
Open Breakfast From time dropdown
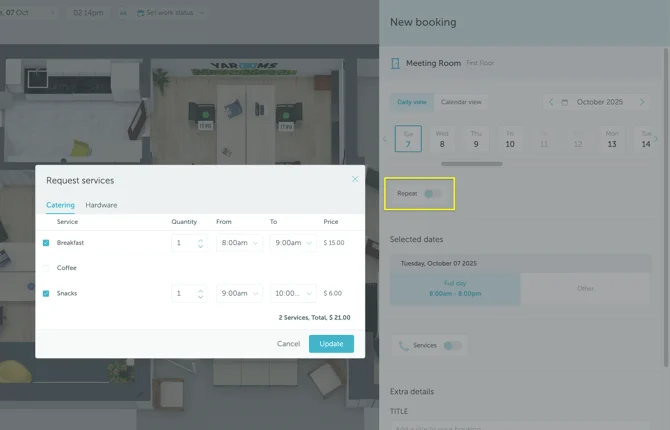[239, 243]
